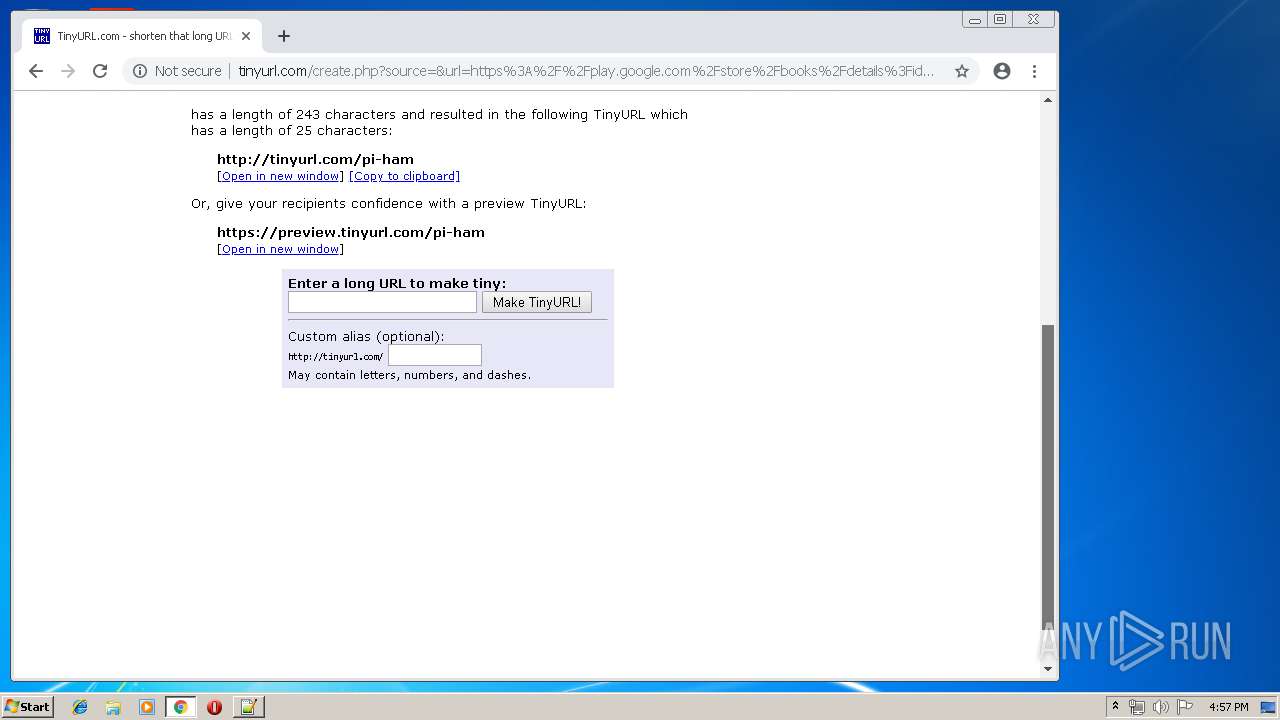Minimize the Chrome window
Image resolution: width=1280 pixels, height=720 pixels.
point(975,19)
